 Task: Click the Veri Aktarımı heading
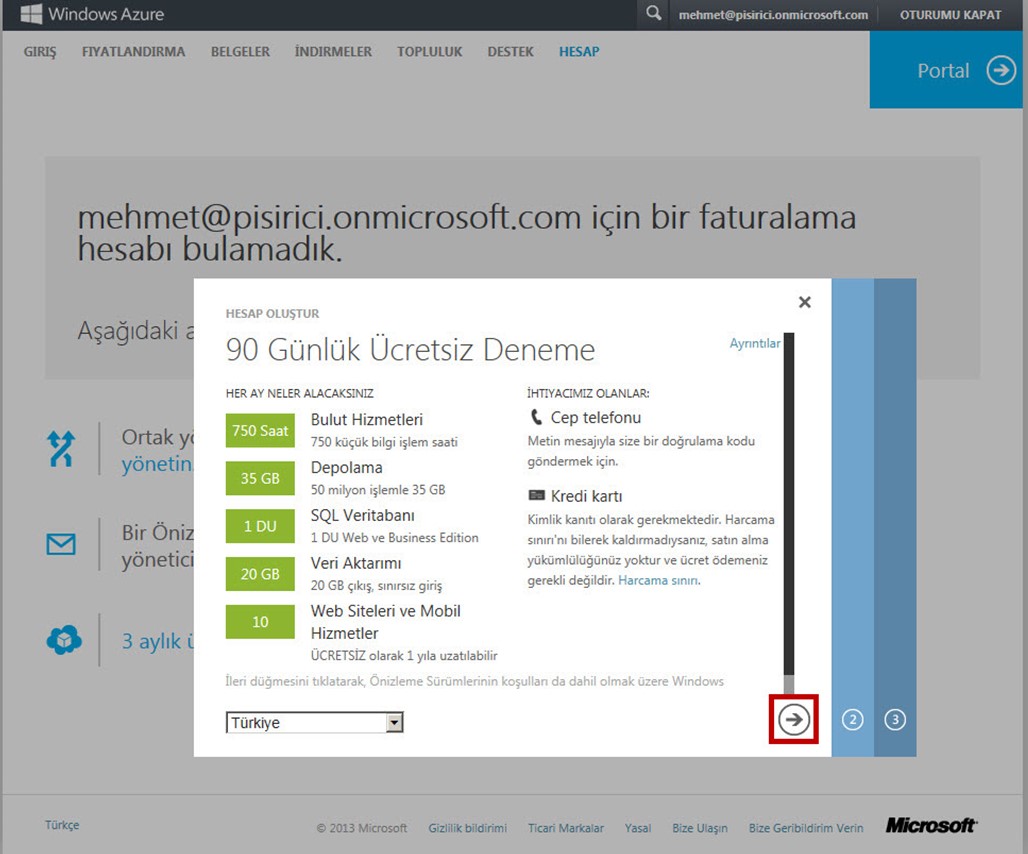tap(356, 563)
